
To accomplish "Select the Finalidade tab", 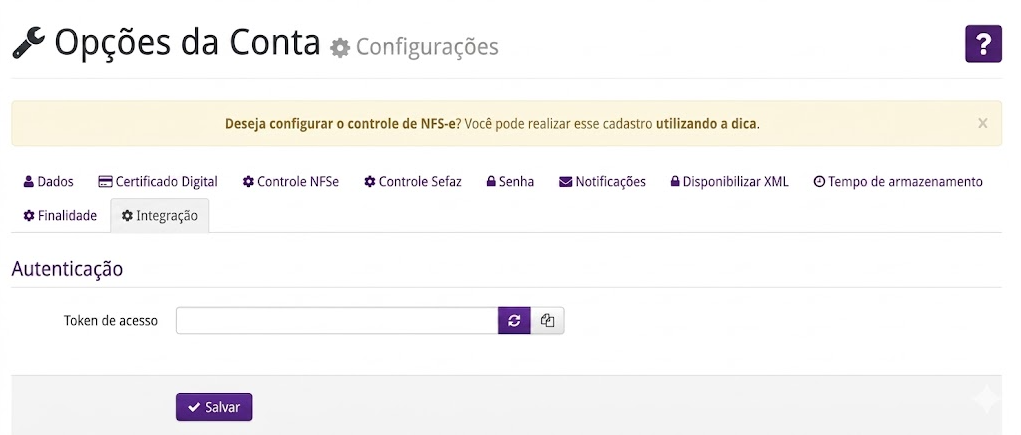I will [x=60, y=216].
